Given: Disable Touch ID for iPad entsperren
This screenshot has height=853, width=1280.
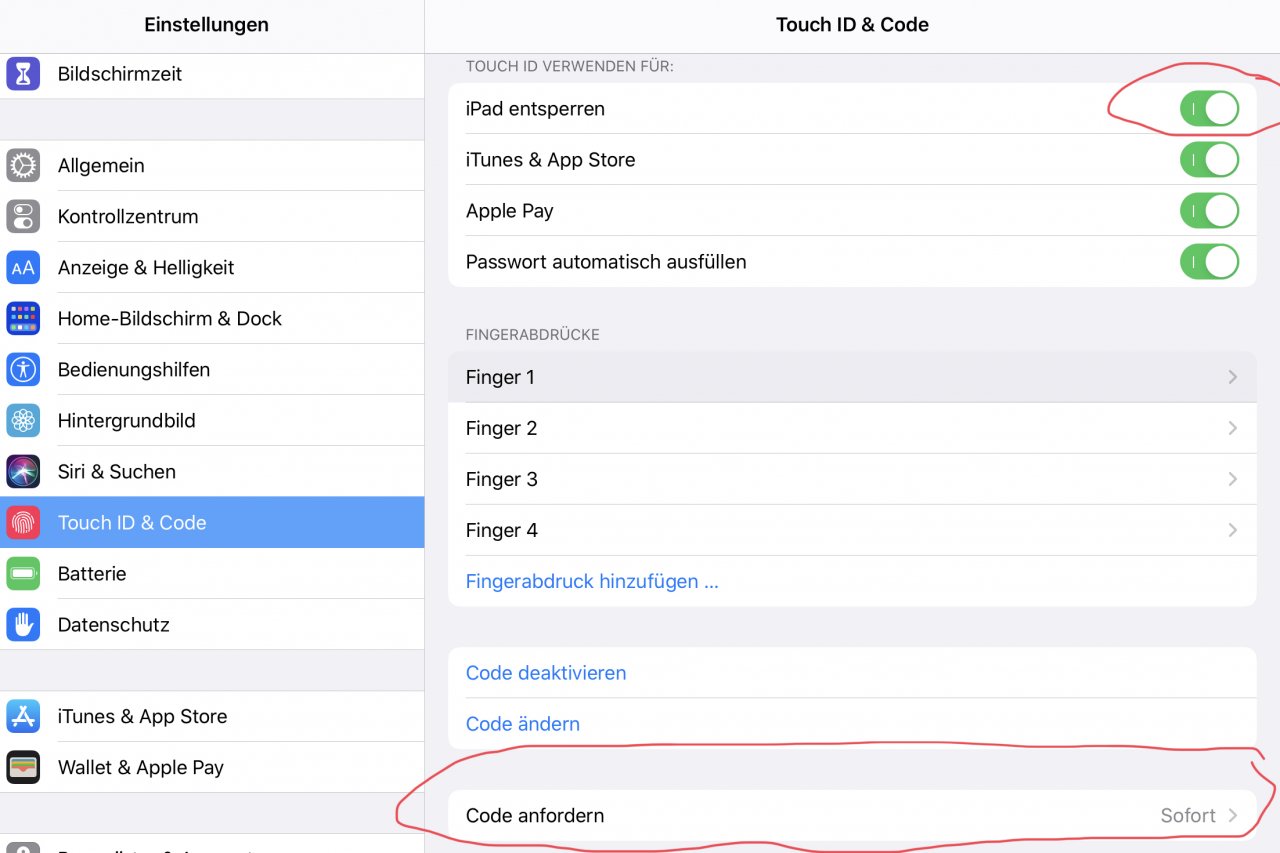Looking at the screenshot, I should [1209, 108].
